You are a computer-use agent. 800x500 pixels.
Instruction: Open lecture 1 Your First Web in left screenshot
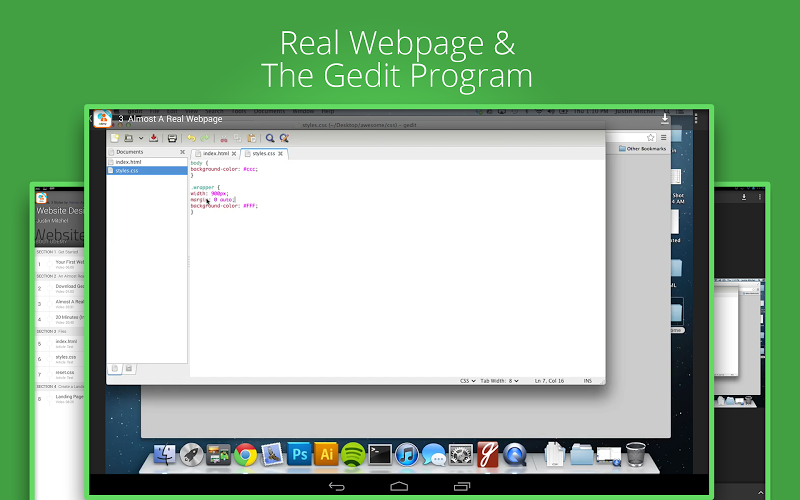(60, 264)
